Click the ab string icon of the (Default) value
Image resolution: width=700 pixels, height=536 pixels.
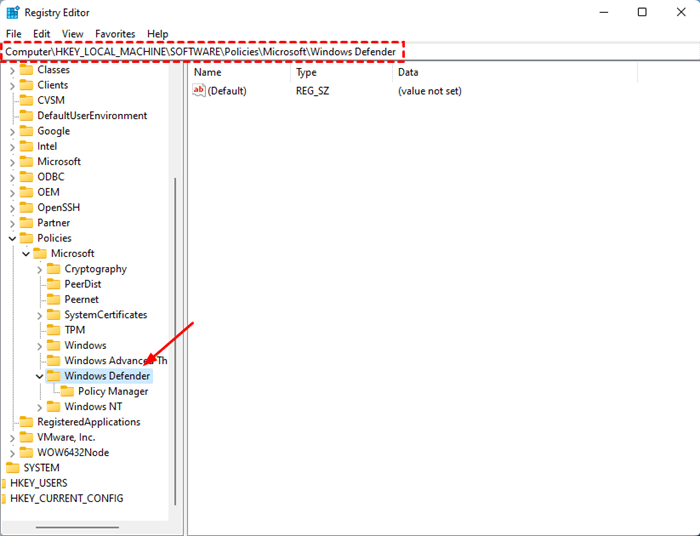(199, 91)
